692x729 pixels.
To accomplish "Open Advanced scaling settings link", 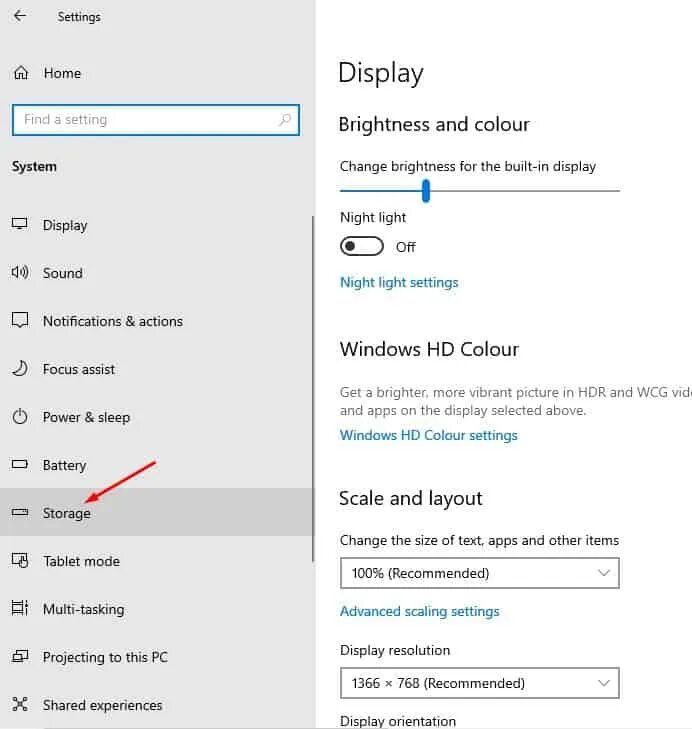I will click(419, 611).
